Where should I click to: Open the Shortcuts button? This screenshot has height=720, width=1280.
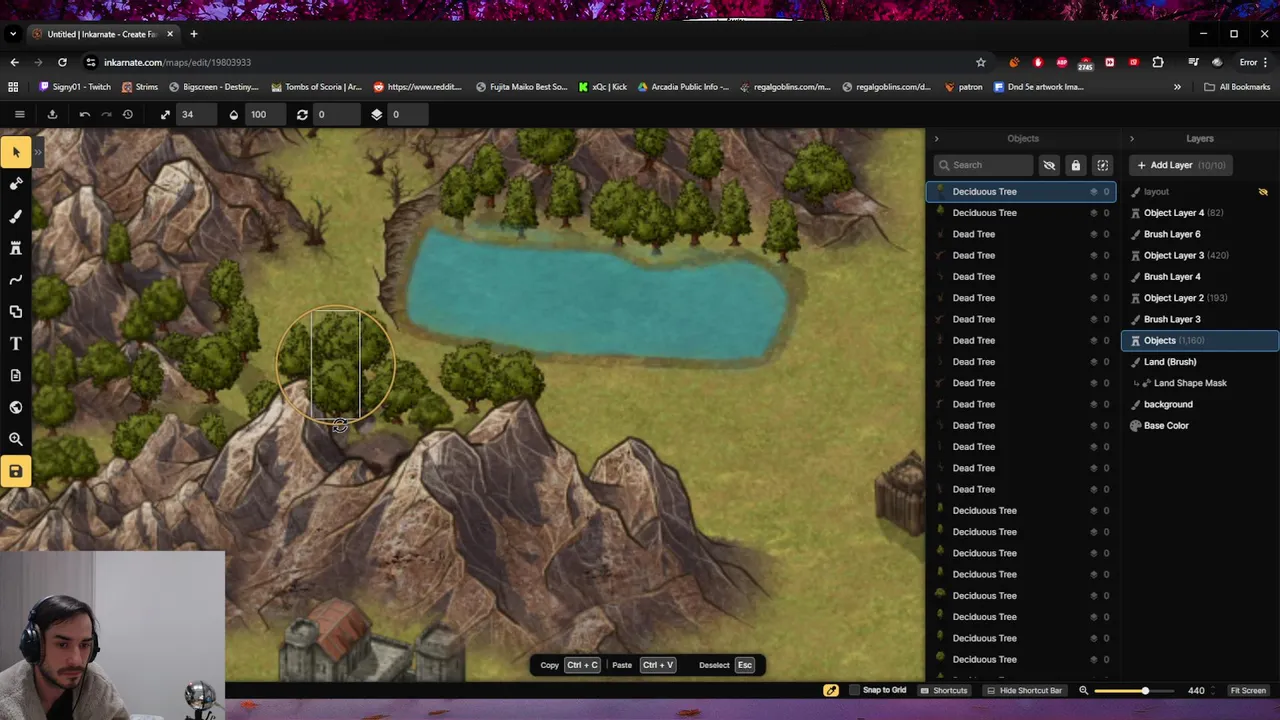click(944, 690)
